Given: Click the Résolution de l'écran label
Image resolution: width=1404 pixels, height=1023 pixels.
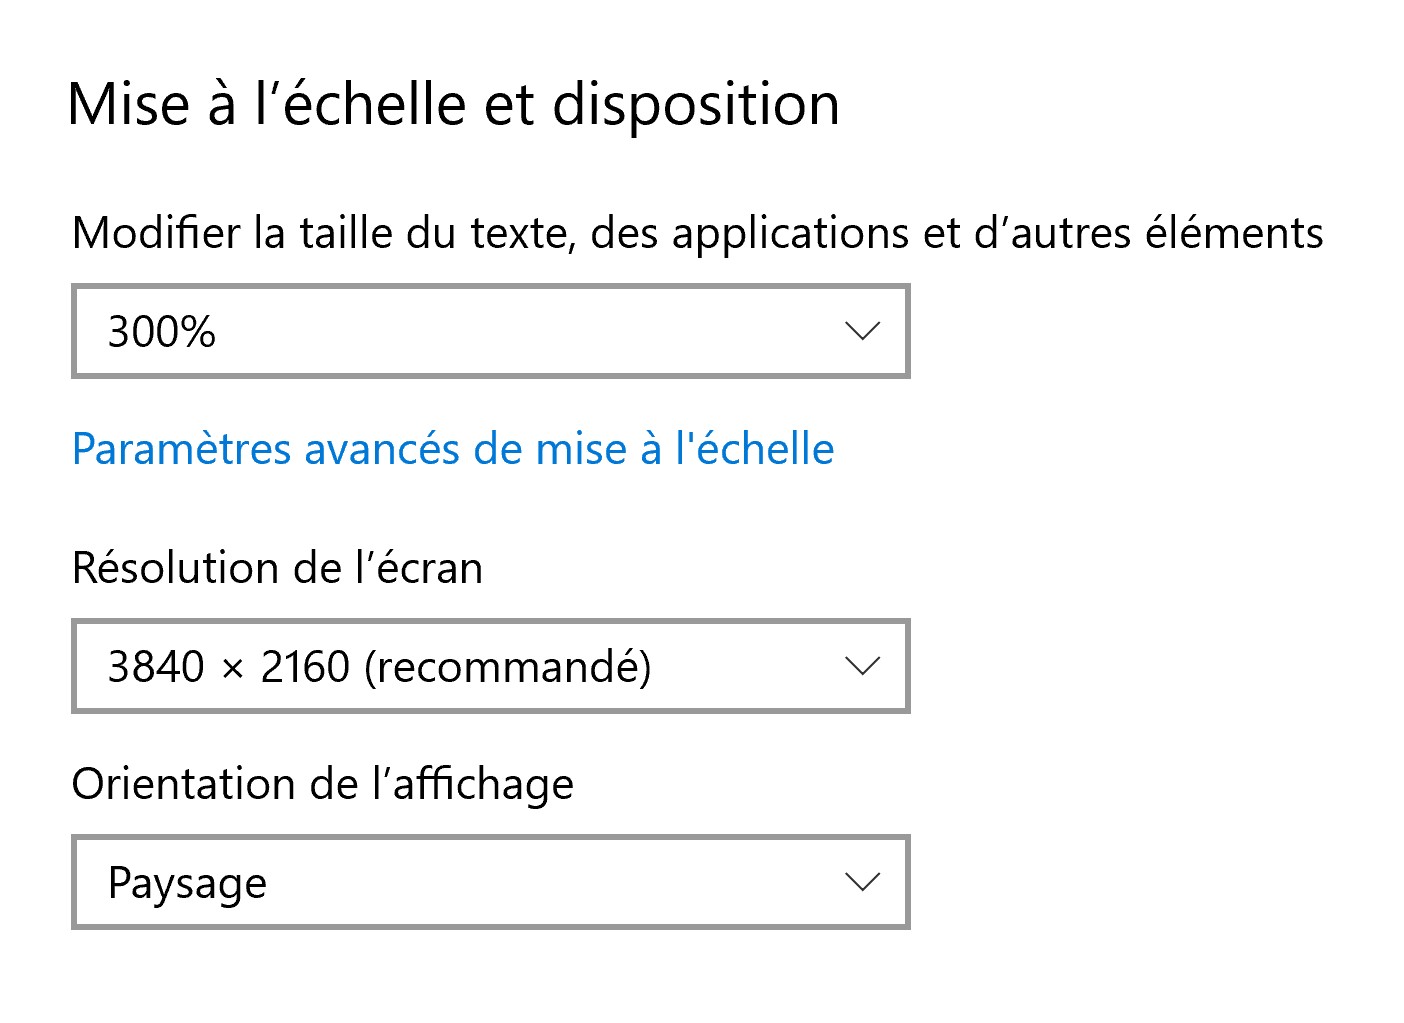Looking at the screenshot, I should point(277,568).
